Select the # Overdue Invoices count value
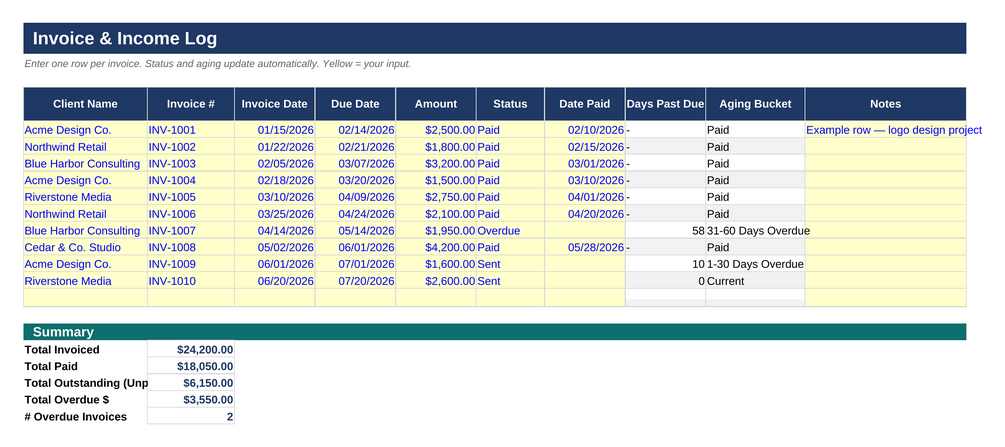1005x447 pixels. [x=190, y=417]
